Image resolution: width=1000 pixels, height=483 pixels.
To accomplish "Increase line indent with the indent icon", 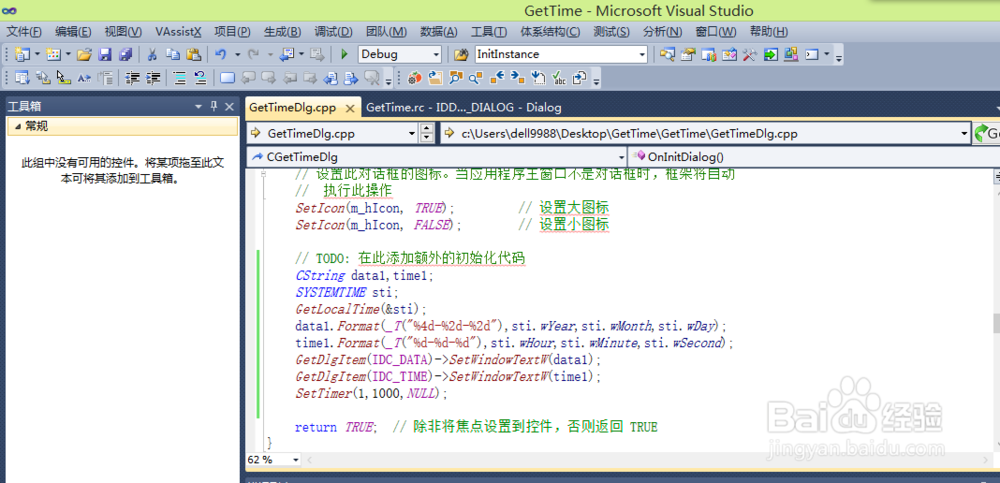I will tap(153, 78).
